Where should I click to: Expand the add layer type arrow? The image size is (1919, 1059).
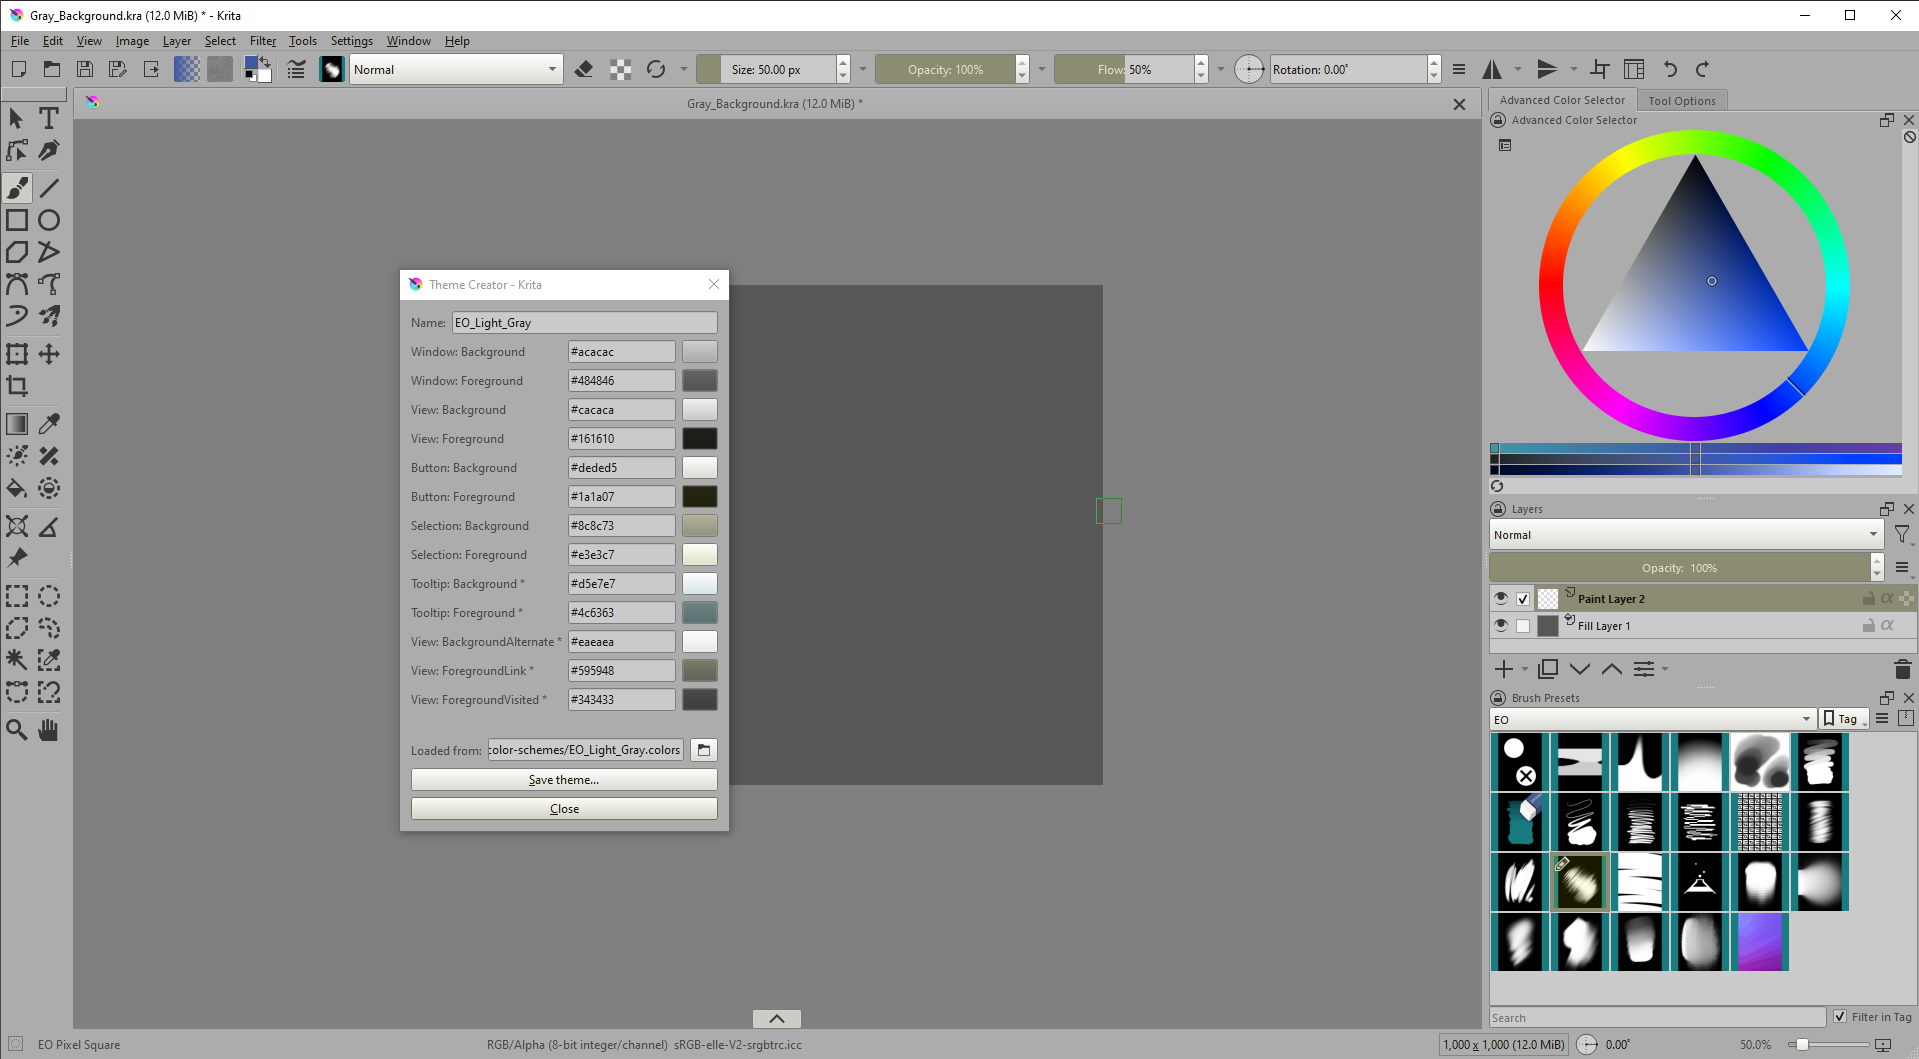tap(1525, 669)
